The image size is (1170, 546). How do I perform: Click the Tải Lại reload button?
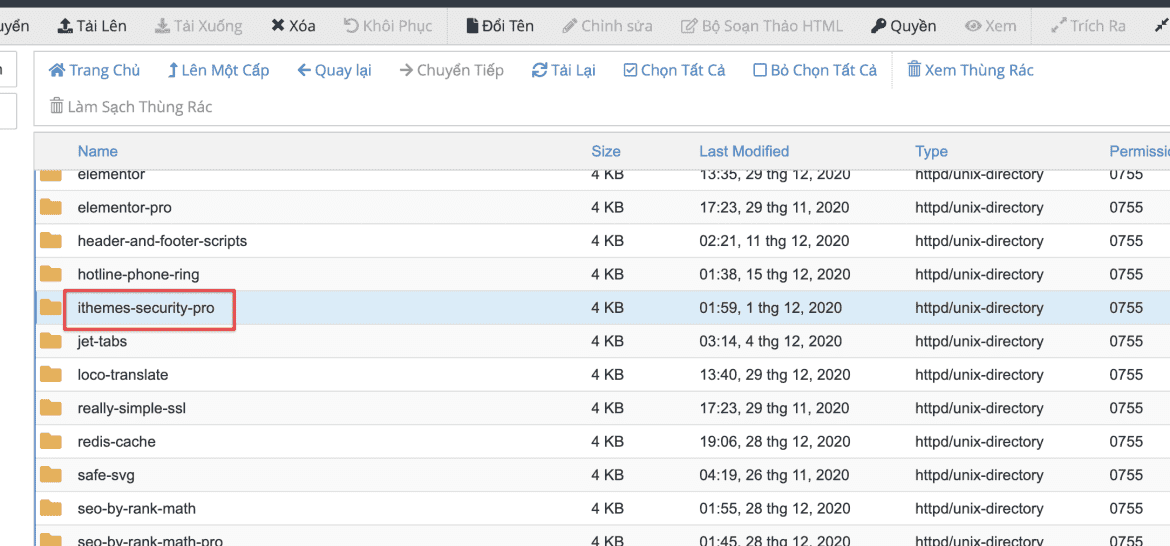tap(563, 70)
